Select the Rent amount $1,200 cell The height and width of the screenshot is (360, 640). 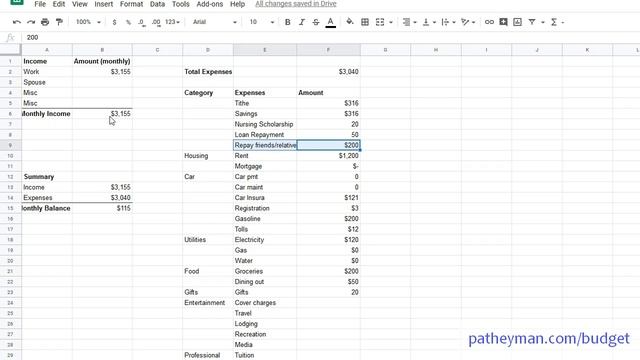pyautogui.click(x=329, y=156)
